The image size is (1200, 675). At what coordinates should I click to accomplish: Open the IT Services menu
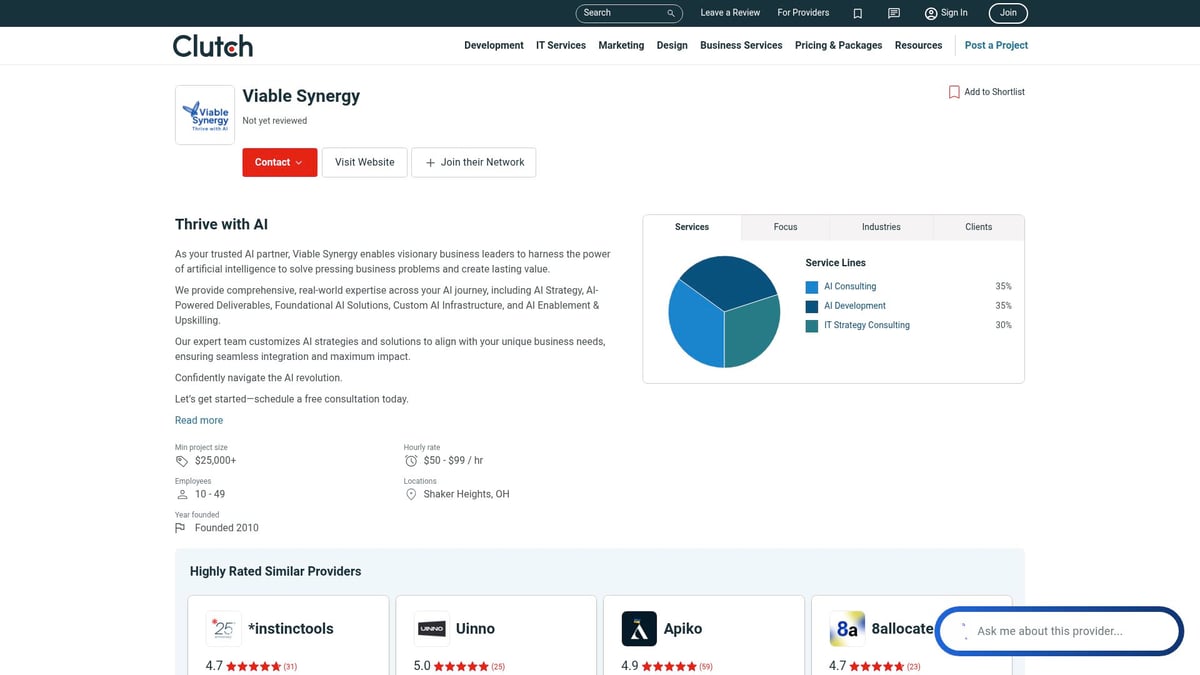[x=561, y=46]
